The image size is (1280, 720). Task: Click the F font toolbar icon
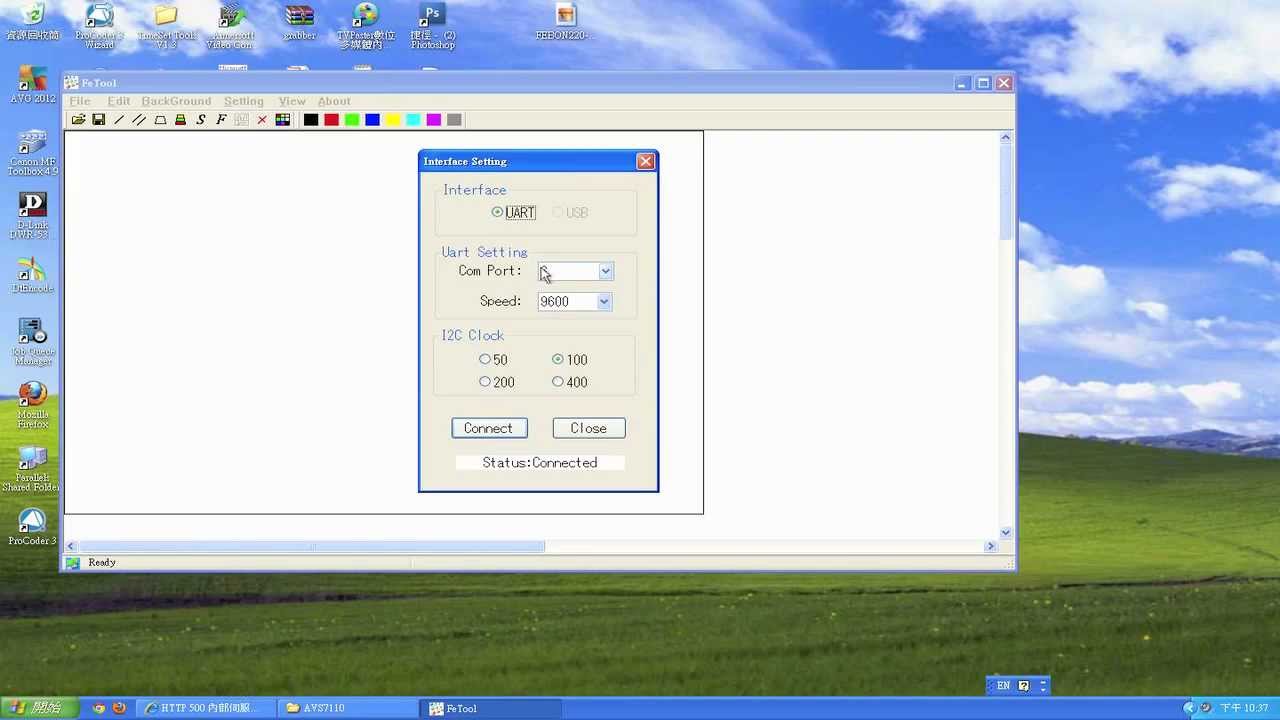coord(221,120)
